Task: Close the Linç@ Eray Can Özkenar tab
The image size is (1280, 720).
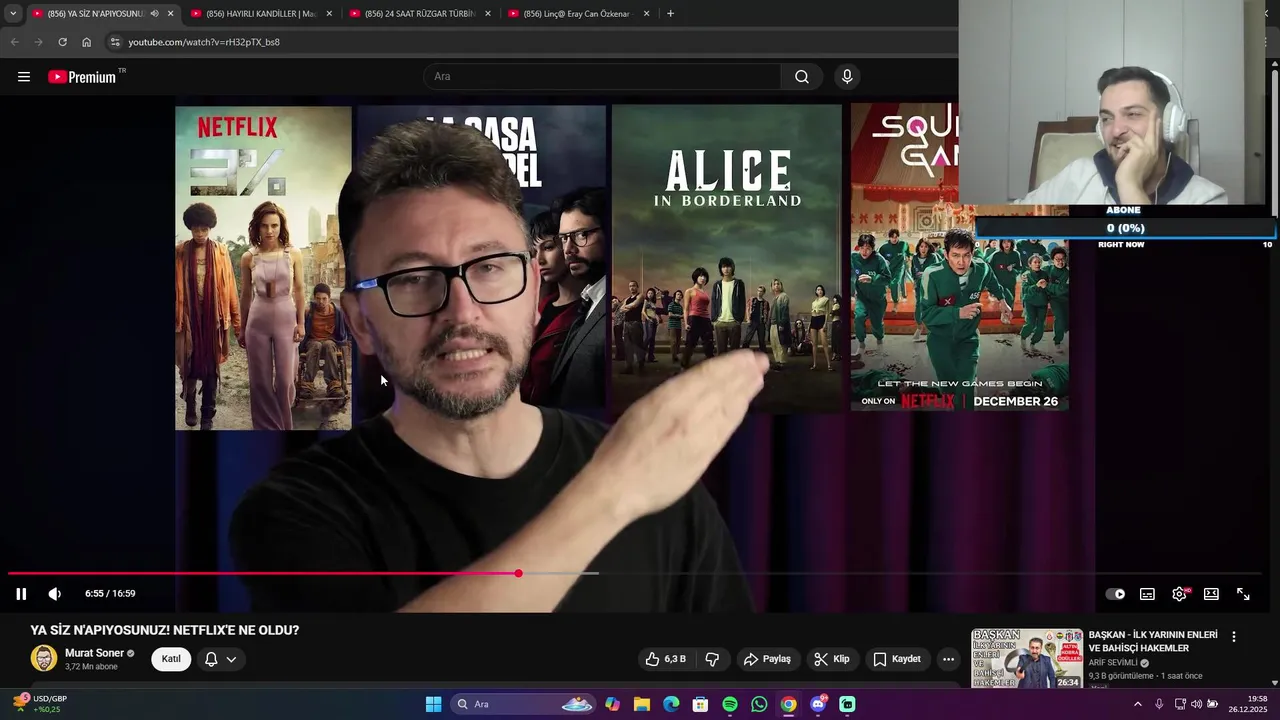Action: tap(646, 14)
